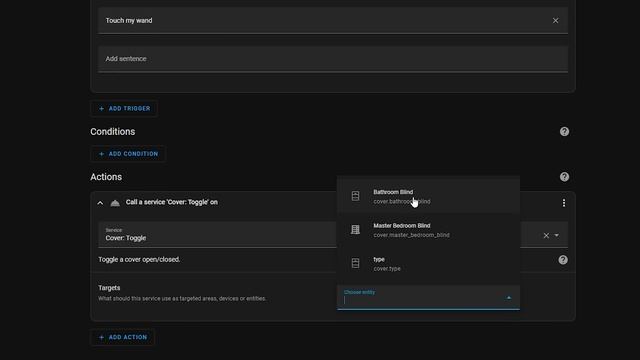Screen dimensions: 640x360
Task: Expand the Service dropdown arrow
Action: pos(557,236)
